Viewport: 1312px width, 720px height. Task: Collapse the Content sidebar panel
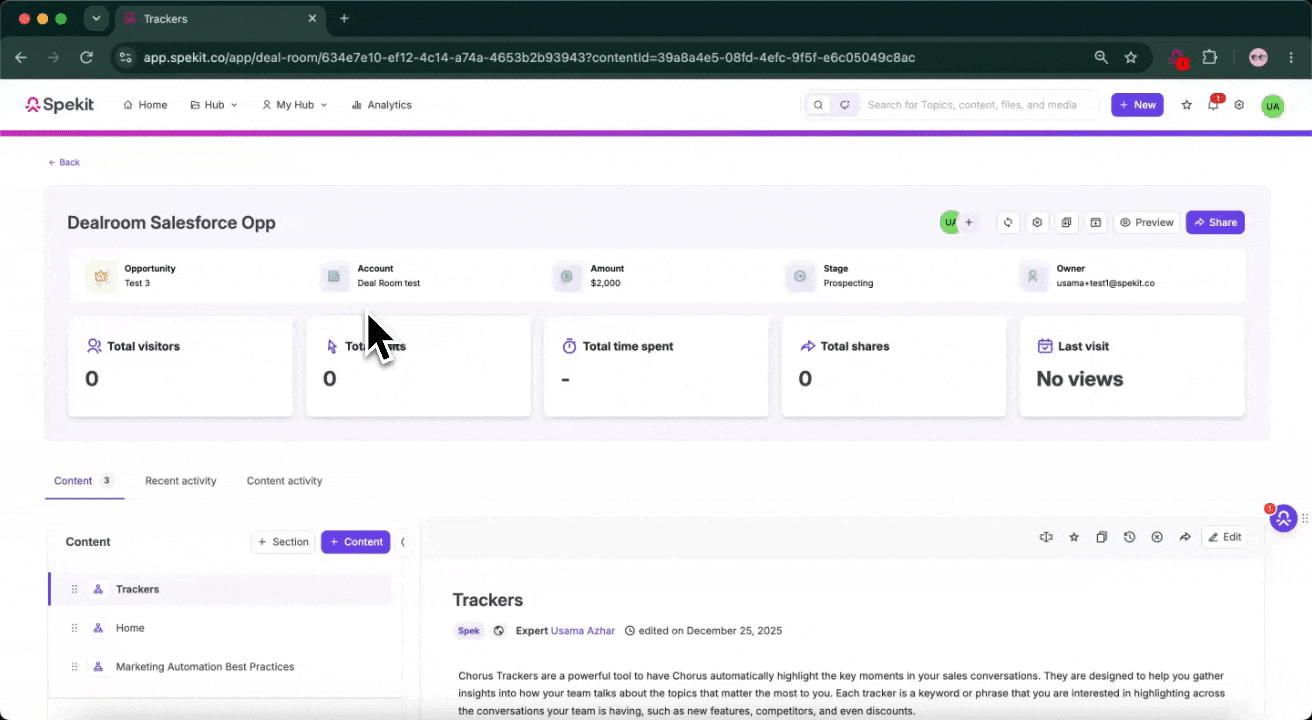[x=403, y=542]
